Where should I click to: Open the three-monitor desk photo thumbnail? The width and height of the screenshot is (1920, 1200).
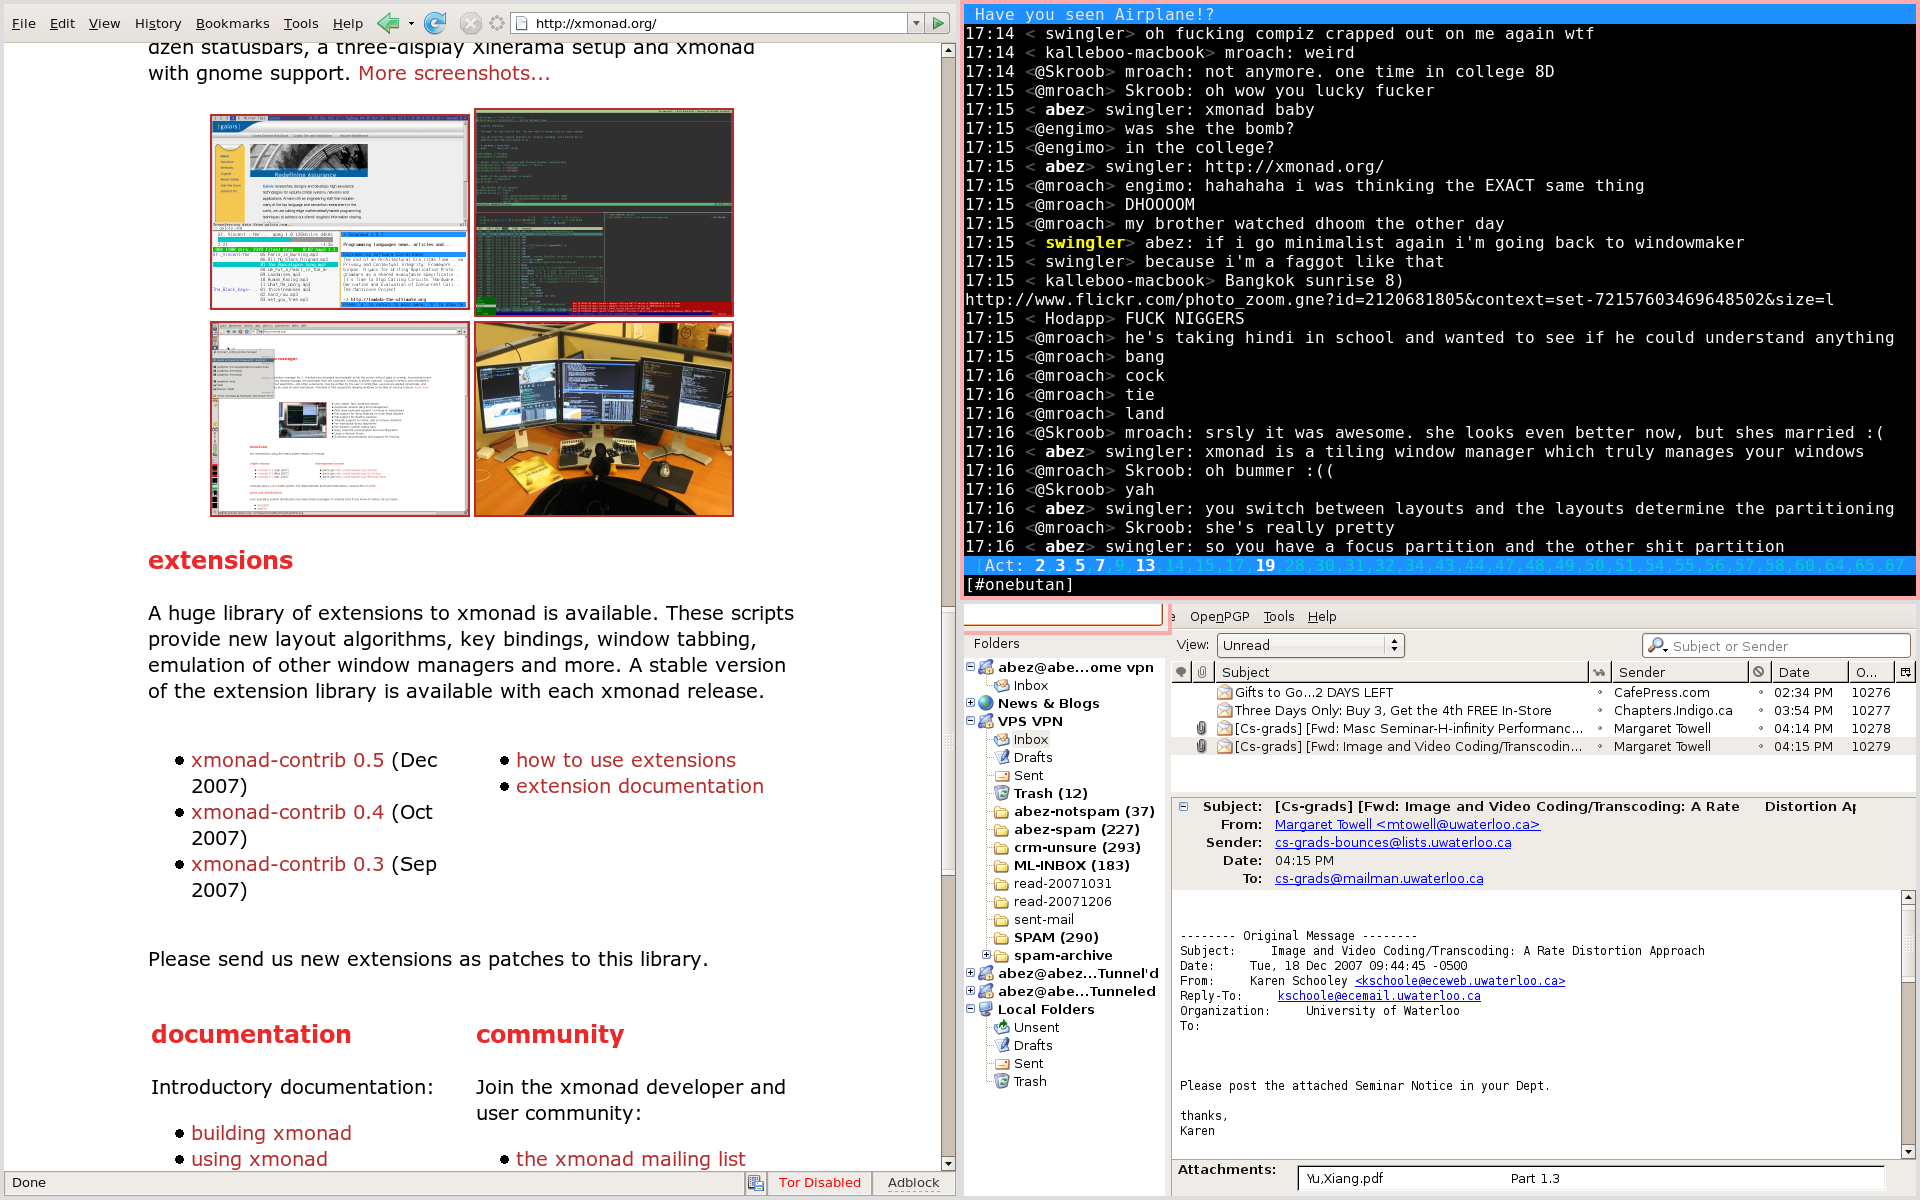click(x=604, y=419)
